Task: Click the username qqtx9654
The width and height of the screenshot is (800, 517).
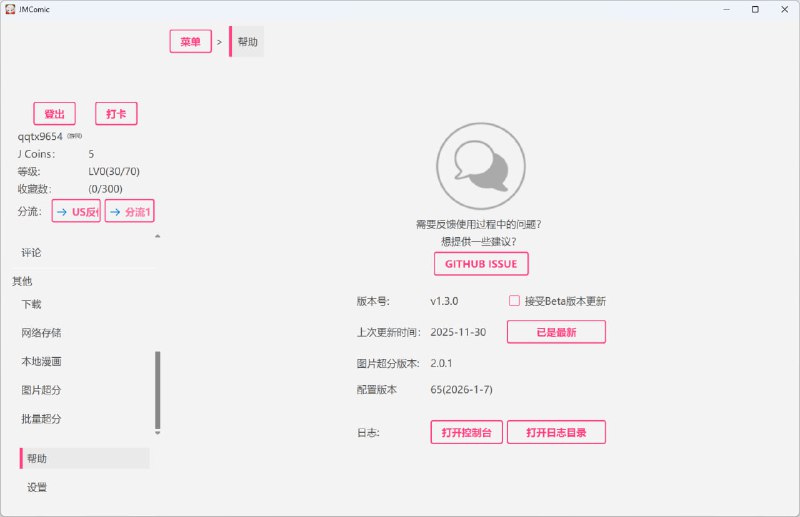Action: (40, 136)
